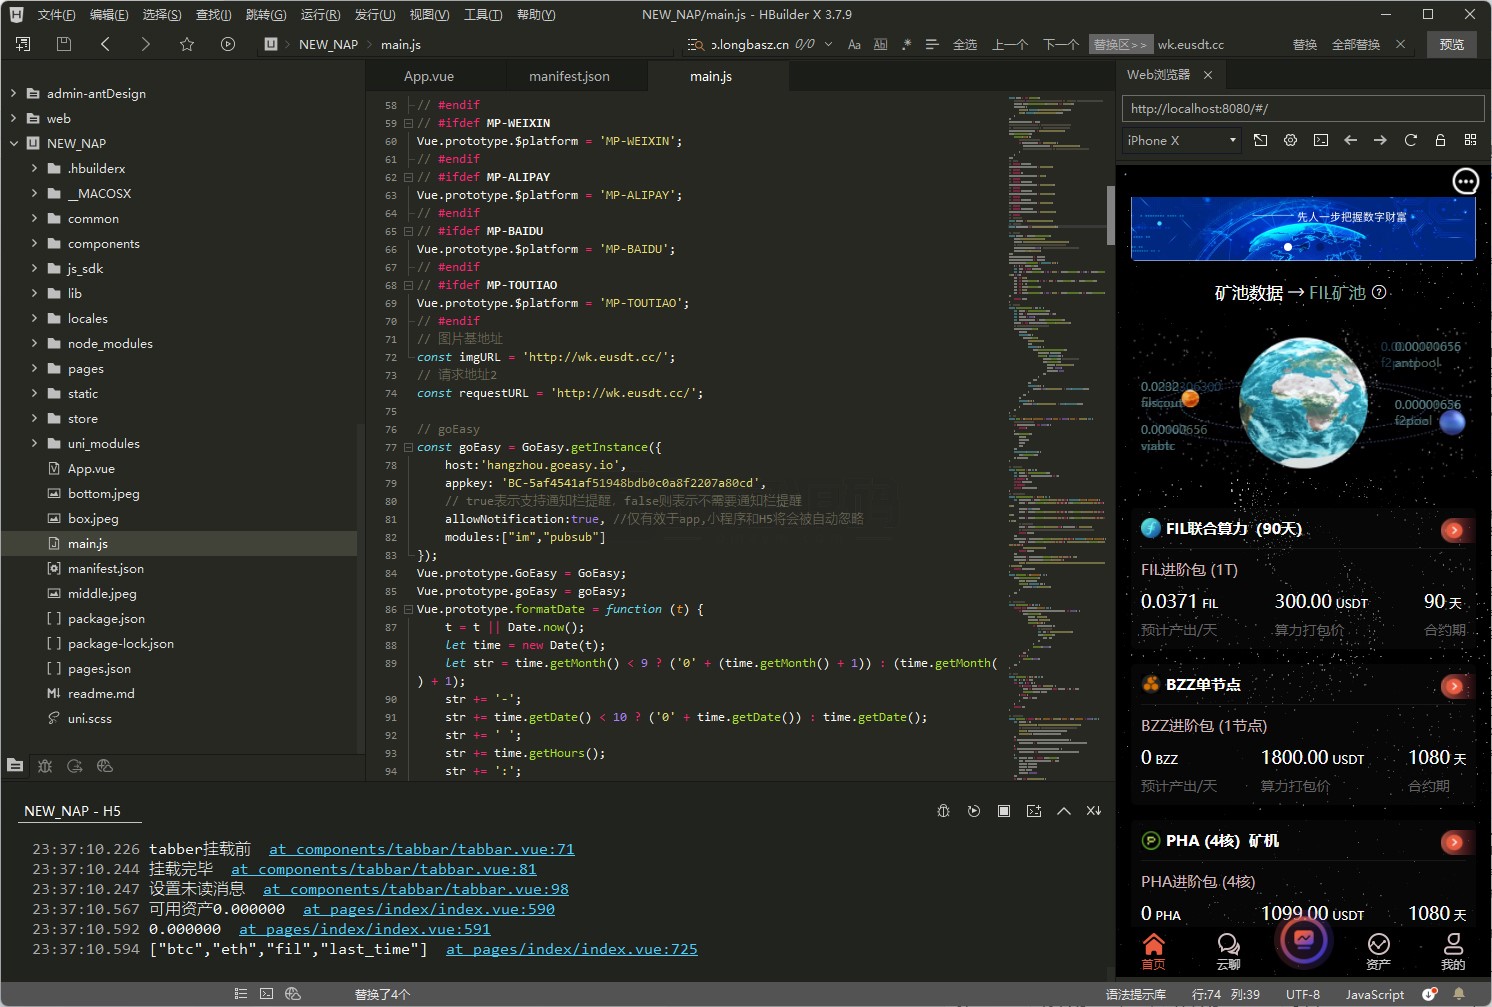Click the 全部替换 button

point(1355,44)
